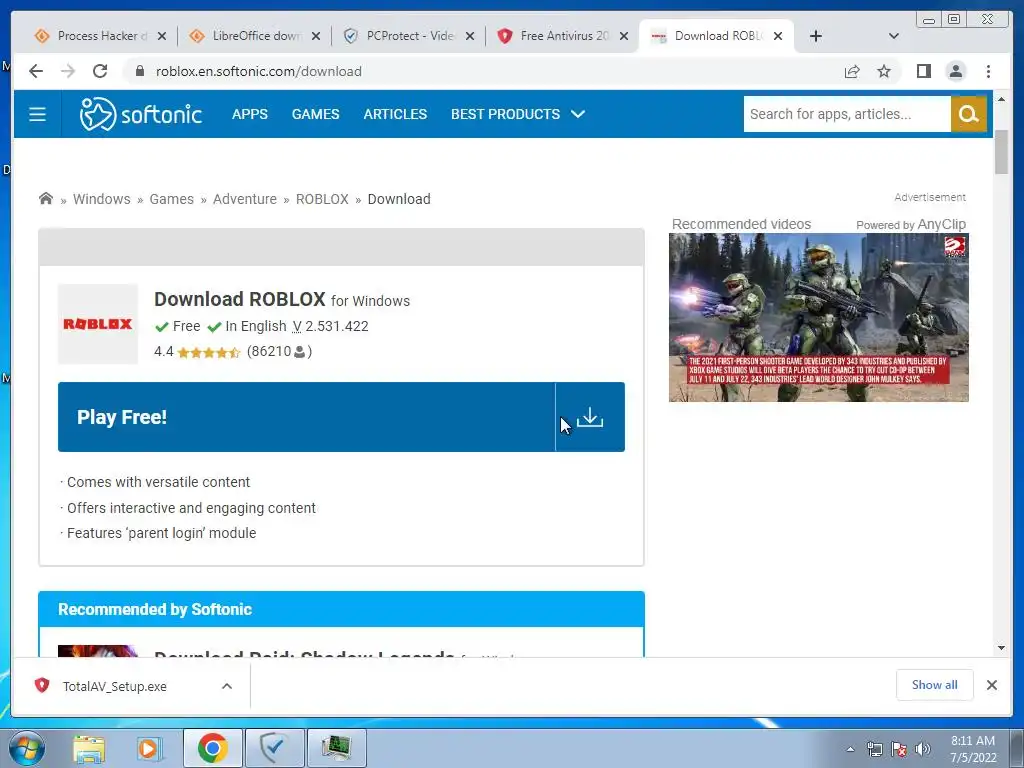1024x768 pixels.
Task: Bookmark this page with the star icon
Action: pos(884,71)
